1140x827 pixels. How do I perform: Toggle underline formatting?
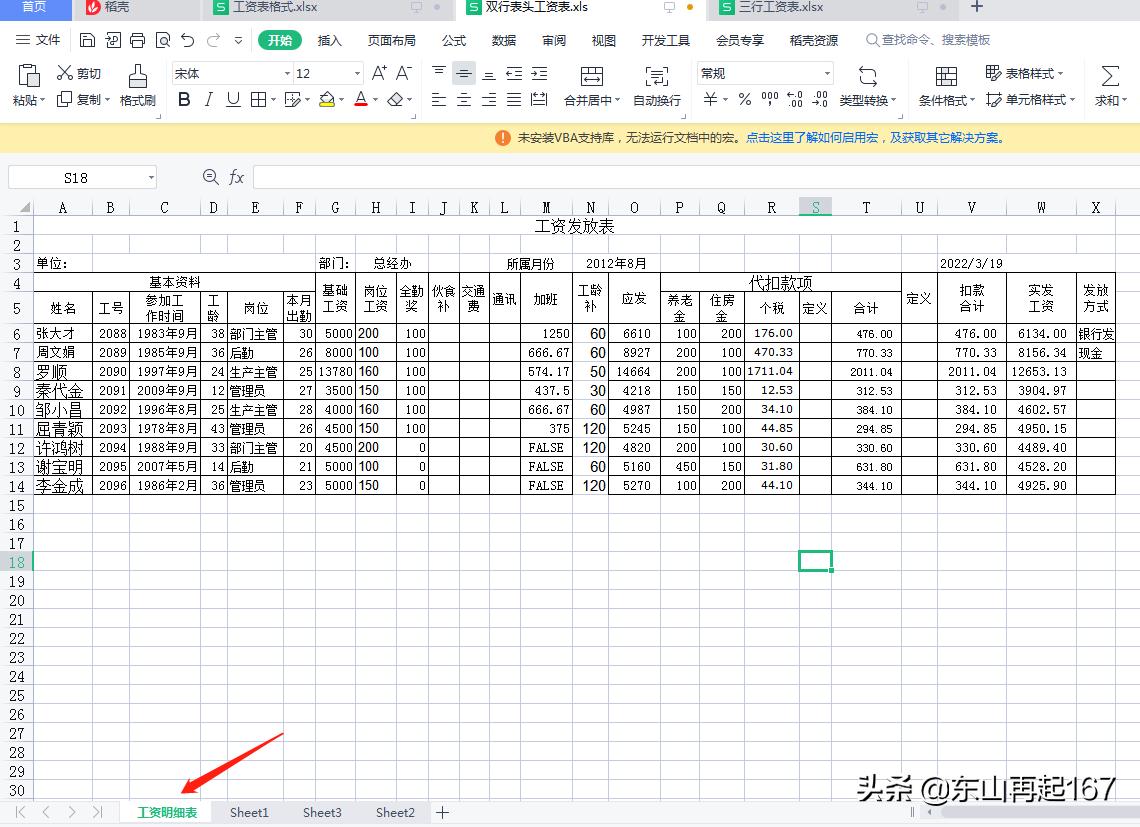coord(232,99)
